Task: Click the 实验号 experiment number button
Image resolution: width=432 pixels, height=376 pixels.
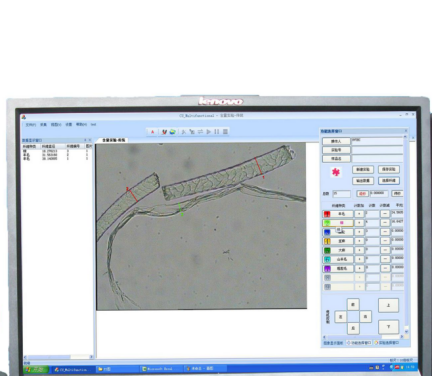Action: click(x=336, y=150)
